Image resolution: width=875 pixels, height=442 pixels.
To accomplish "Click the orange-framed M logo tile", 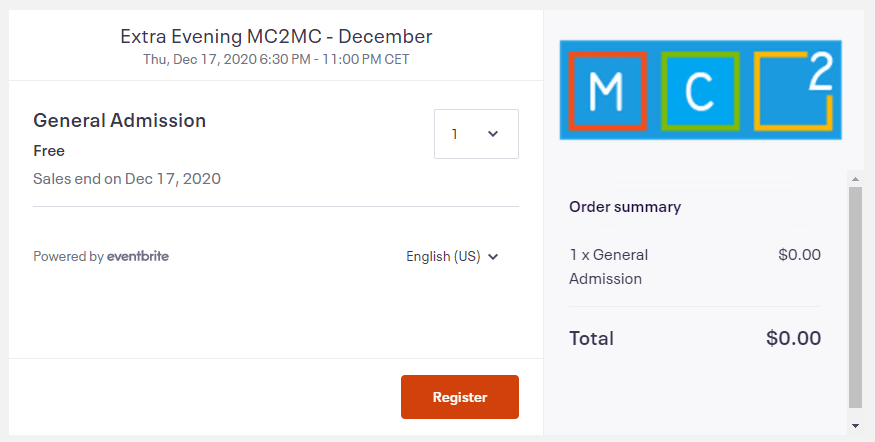I will click(608, 91).
